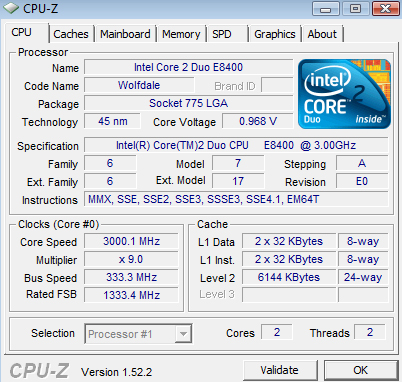Switch to the Caches tab
This screenshot has height=382, width=402.
point(71,34)
